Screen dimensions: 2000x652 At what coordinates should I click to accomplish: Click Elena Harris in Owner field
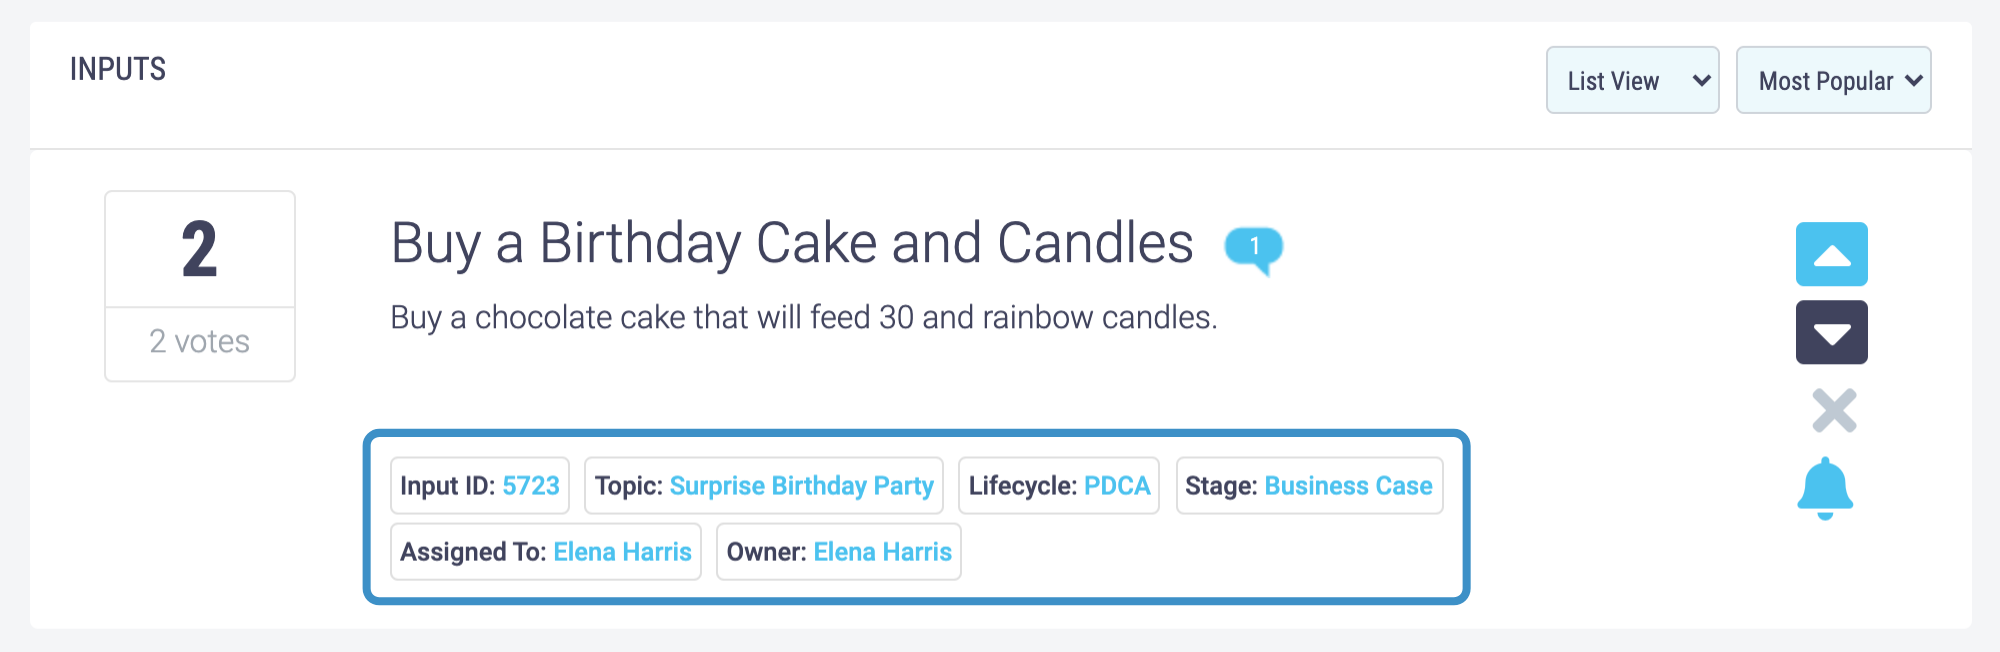click(883, 552)
